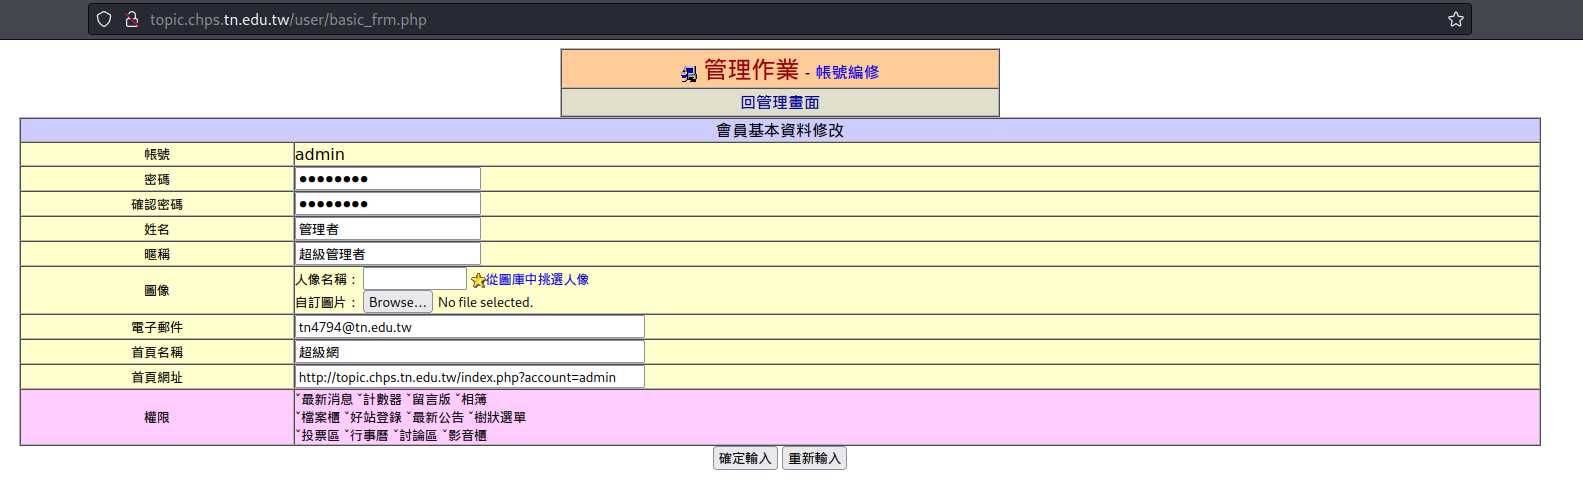The width and height of the screenshot is (1583, 503).
Task: Click the 行事曆 permission text
Action: (369, 435)
